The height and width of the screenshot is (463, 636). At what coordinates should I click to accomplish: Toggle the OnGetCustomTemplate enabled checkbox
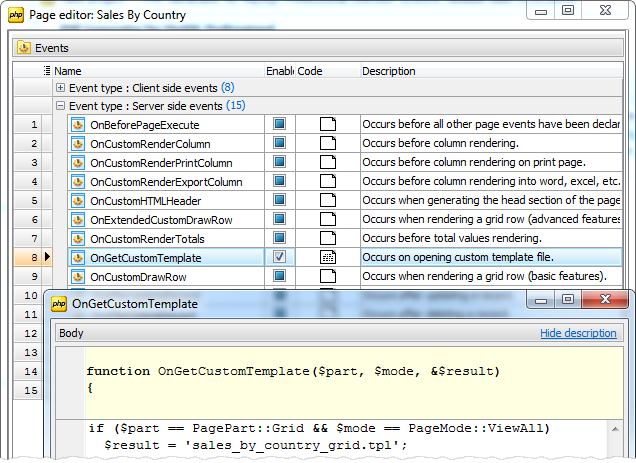click(x=280, y=257)
